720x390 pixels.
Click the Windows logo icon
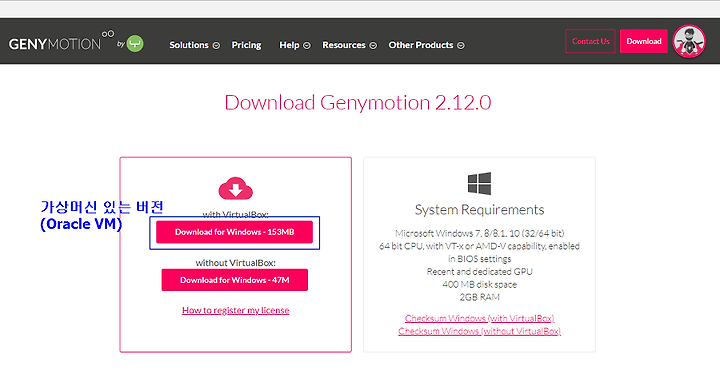pyautogui.click(x=479, y=183)
